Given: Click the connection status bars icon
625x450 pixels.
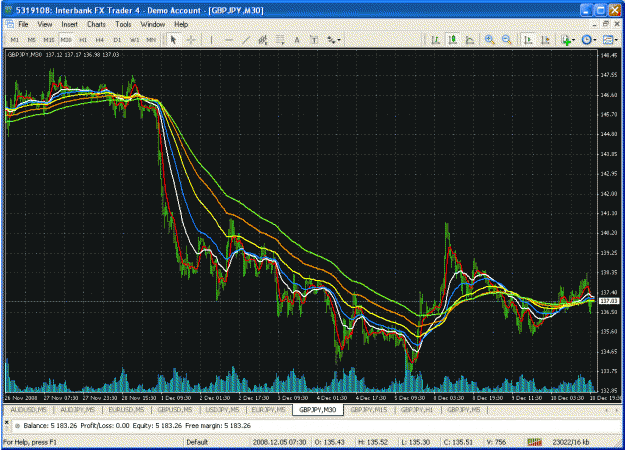Looking at the screenshot, I should 535,442.
